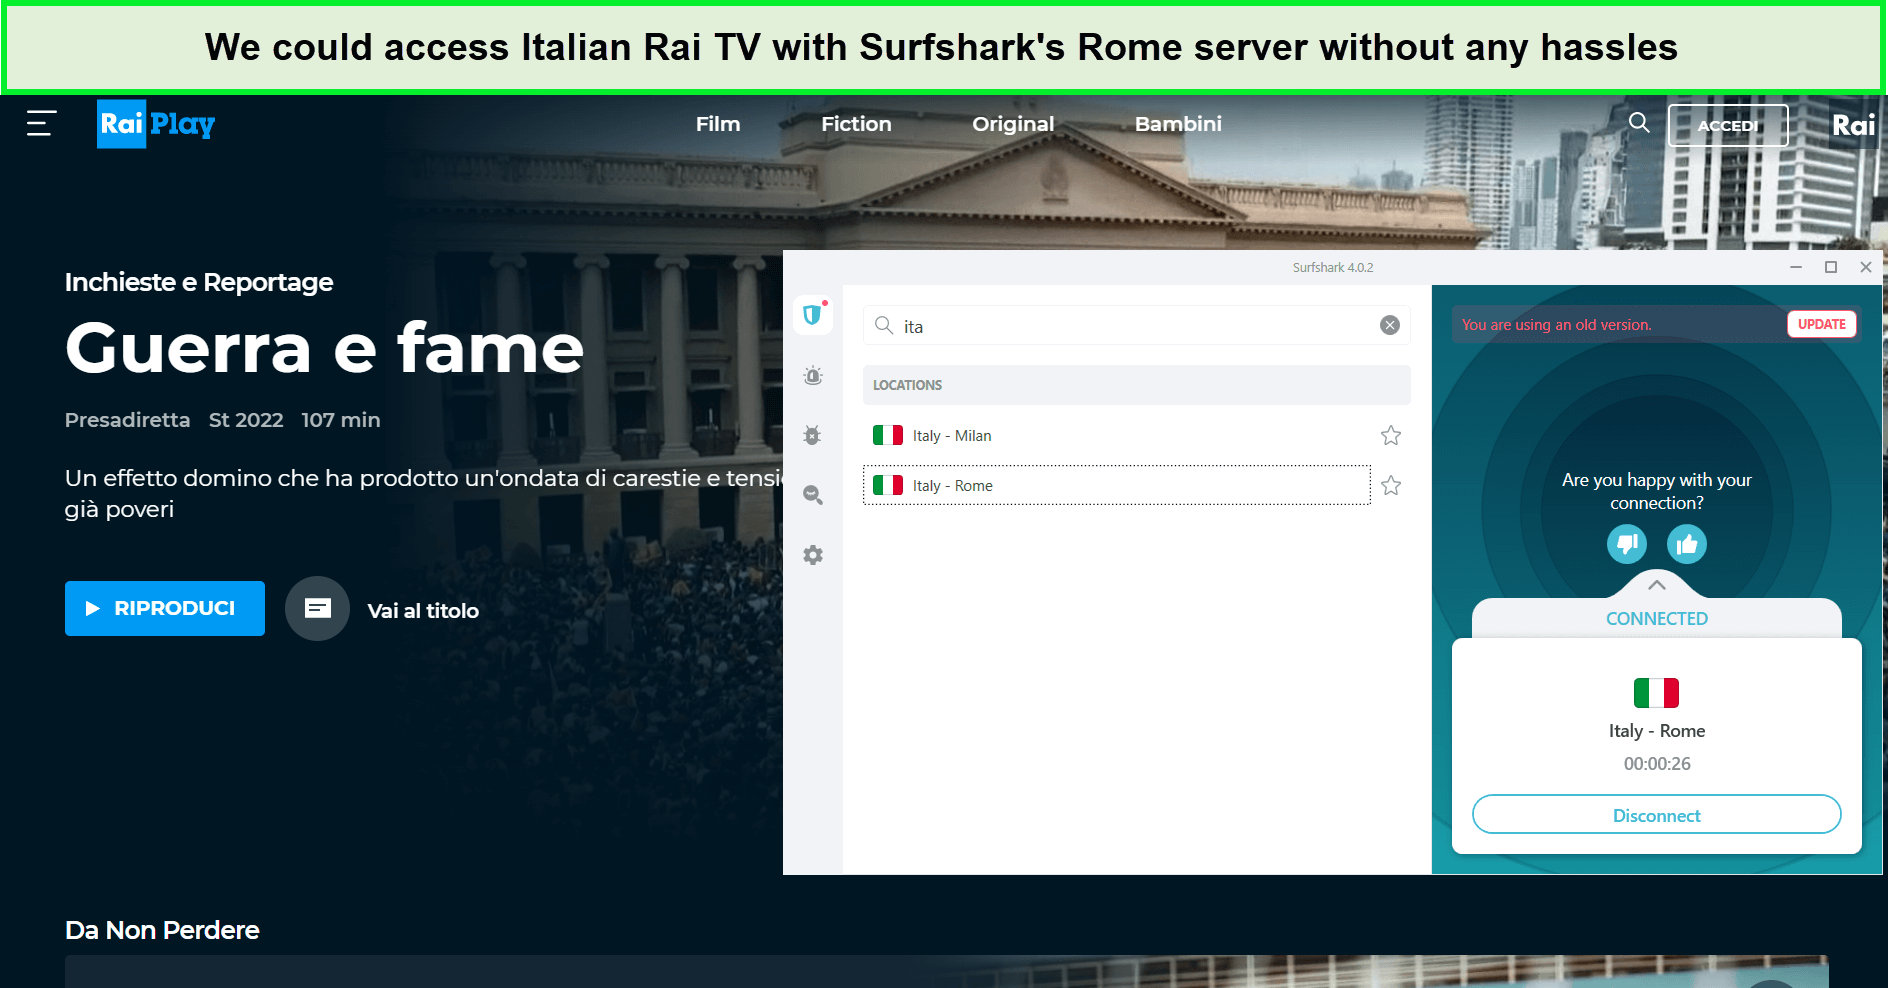Open the Original section

(x=1013, y=124)
